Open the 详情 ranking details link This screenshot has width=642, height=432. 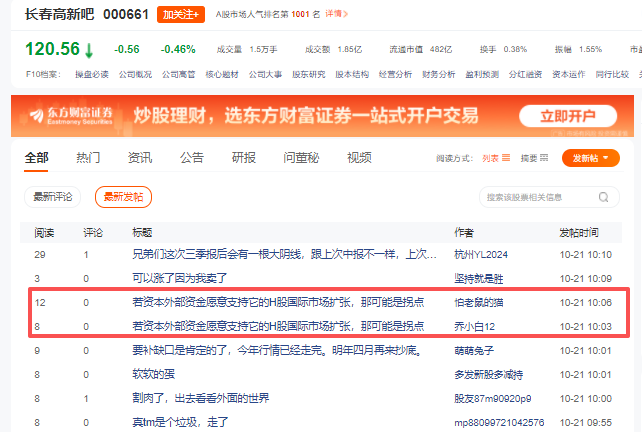click(337, 14)
